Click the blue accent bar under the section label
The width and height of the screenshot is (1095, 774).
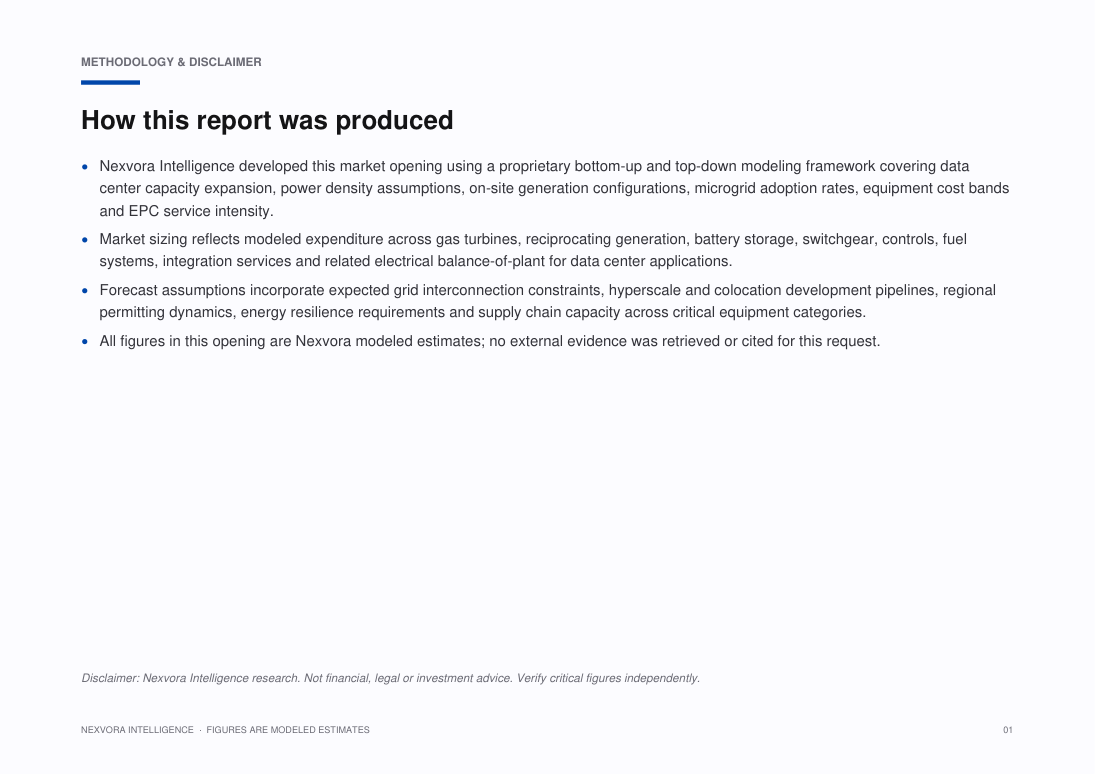(110, 82)
